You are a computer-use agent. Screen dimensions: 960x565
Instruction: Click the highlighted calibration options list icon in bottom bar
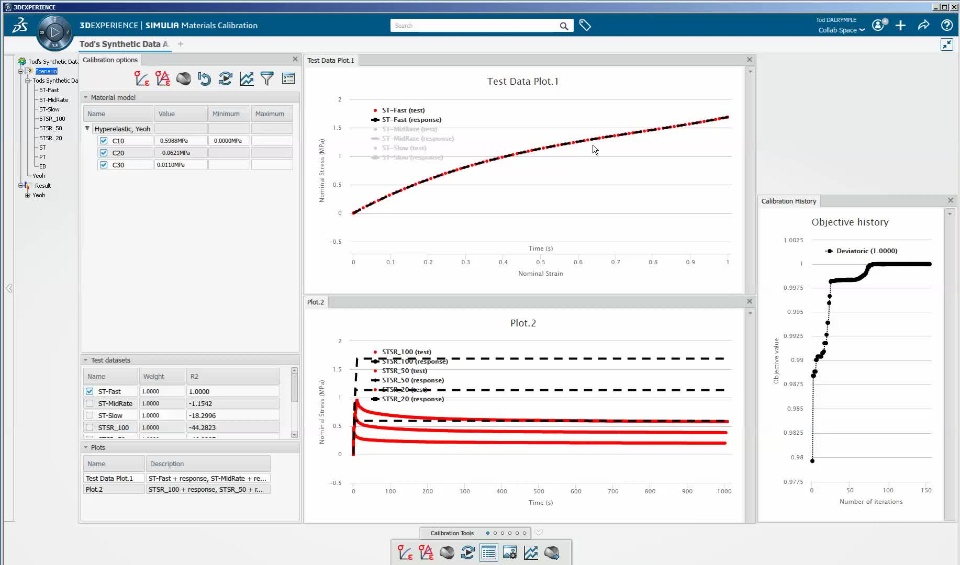pyautogui.click(x=489, y=552)
